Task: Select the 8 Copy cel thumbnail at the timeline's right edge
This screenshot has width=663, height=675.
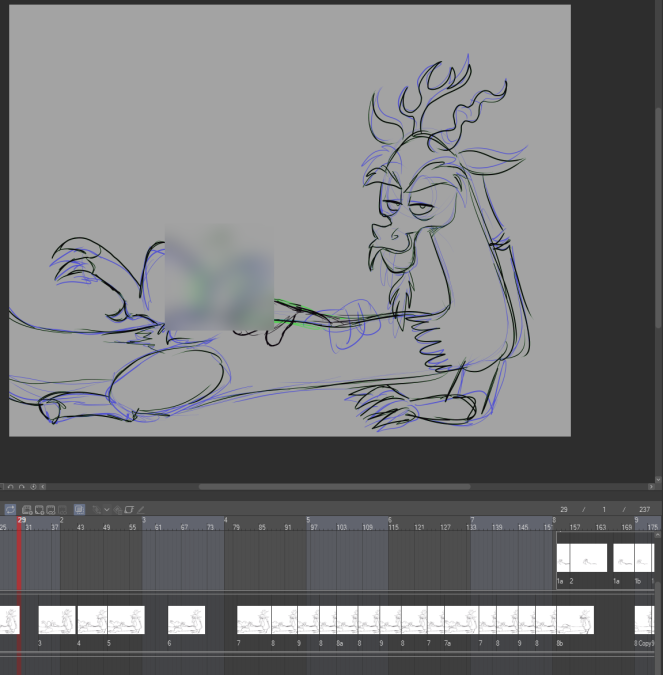Action: point(644,620)
